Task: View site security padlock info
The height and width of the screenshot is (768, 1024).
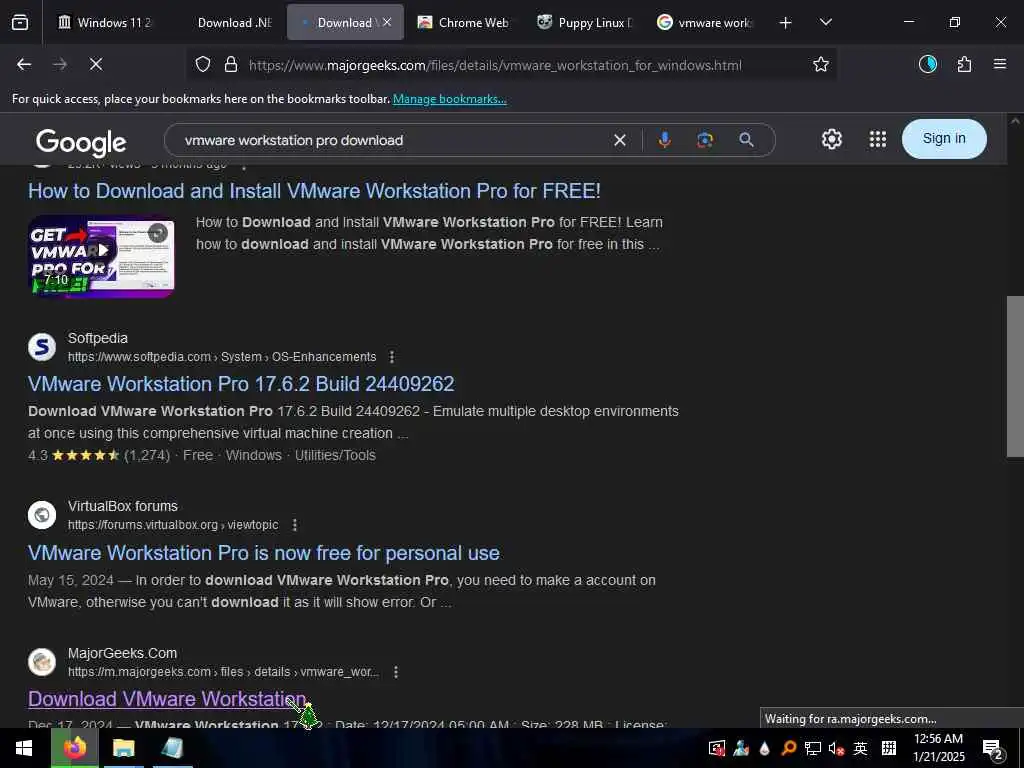Action: (x=231, y=65)
